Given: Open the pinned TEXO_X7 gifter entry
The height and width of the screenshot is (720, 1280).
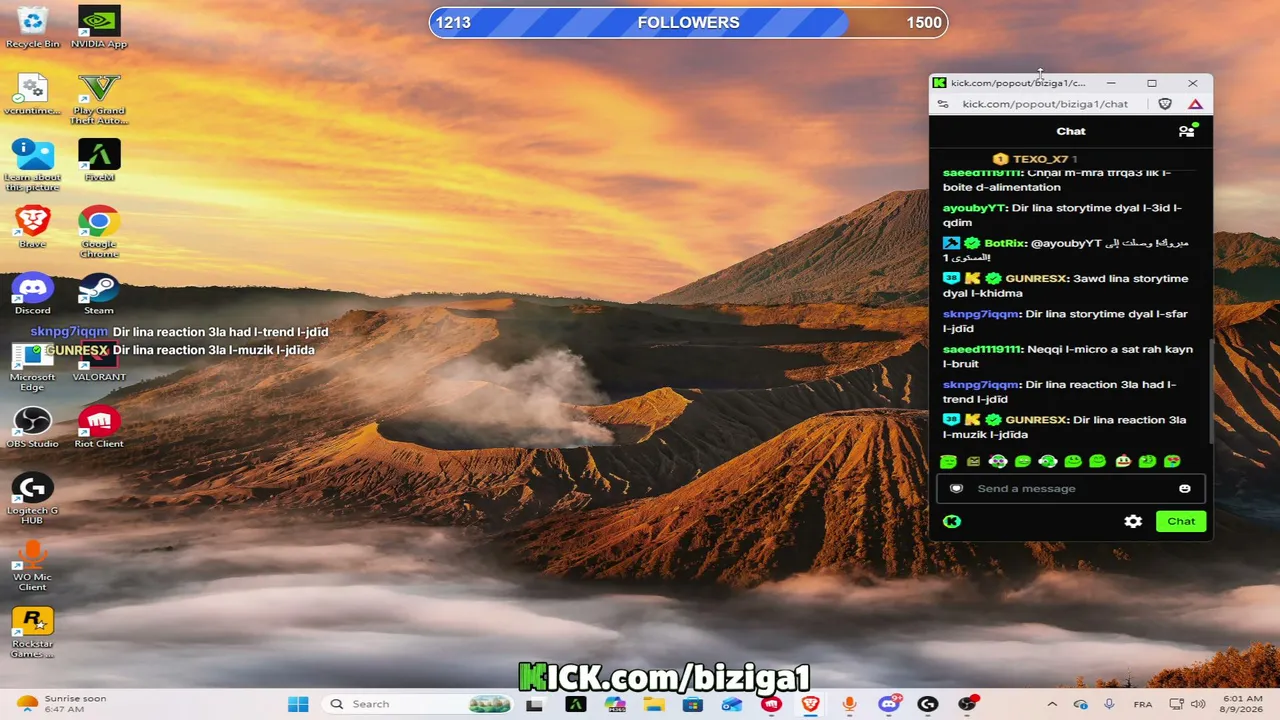Looking at the screenshot, I should click(1035, 159).
